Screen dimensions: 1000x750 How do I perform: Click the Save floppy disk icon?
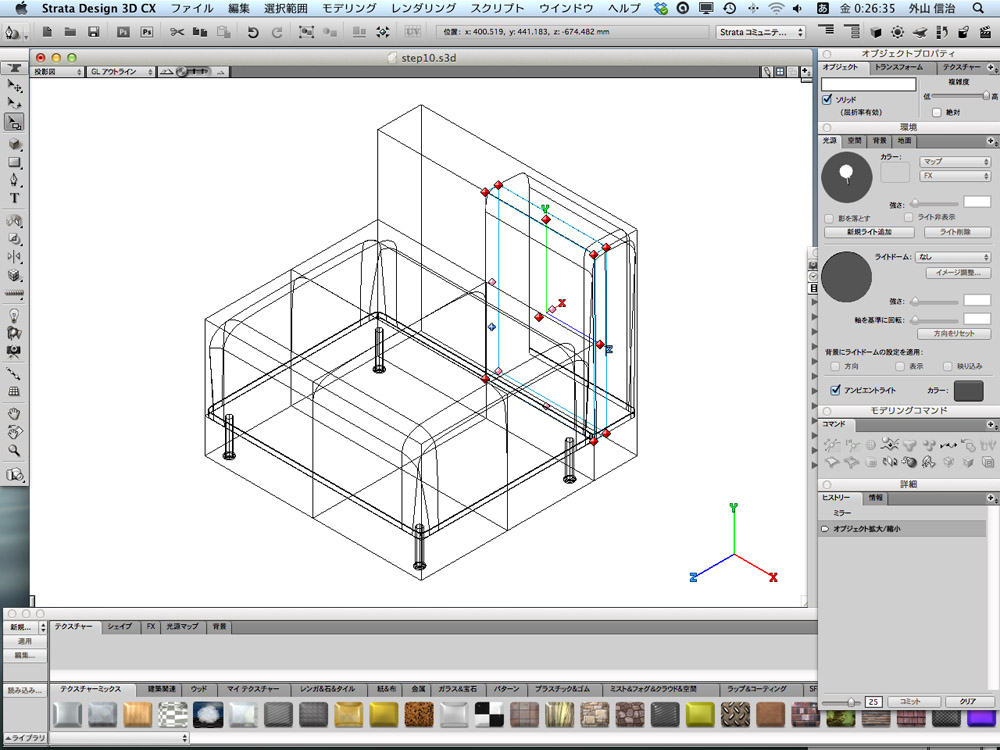pos(94,31)
